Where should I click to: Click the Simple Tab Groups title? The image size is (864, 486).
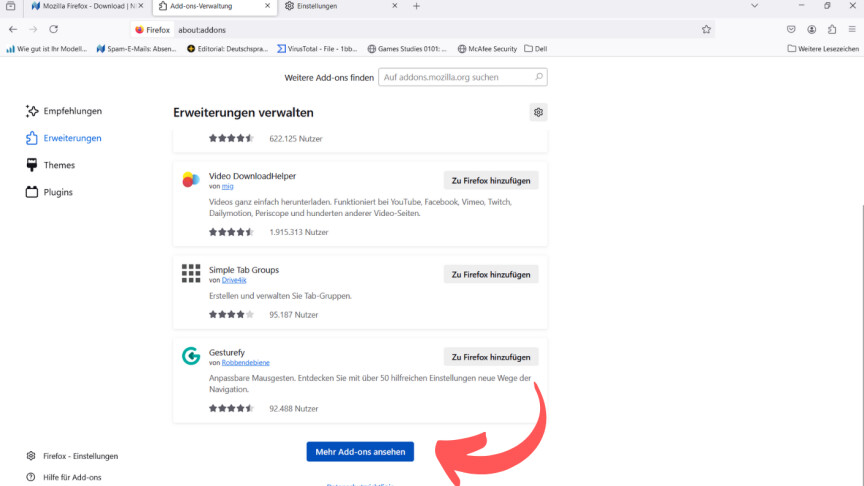(x=244, y=269)
